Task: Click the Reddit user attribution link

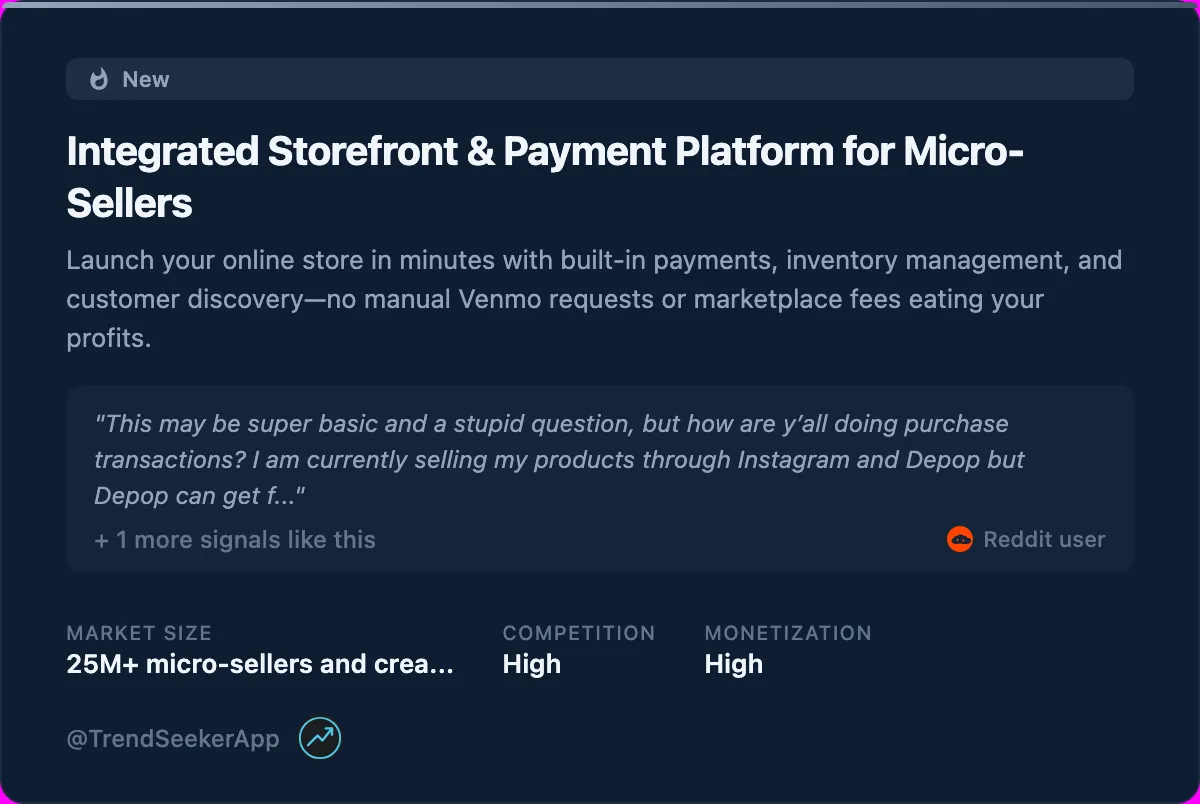Action: coord(1044,539)
